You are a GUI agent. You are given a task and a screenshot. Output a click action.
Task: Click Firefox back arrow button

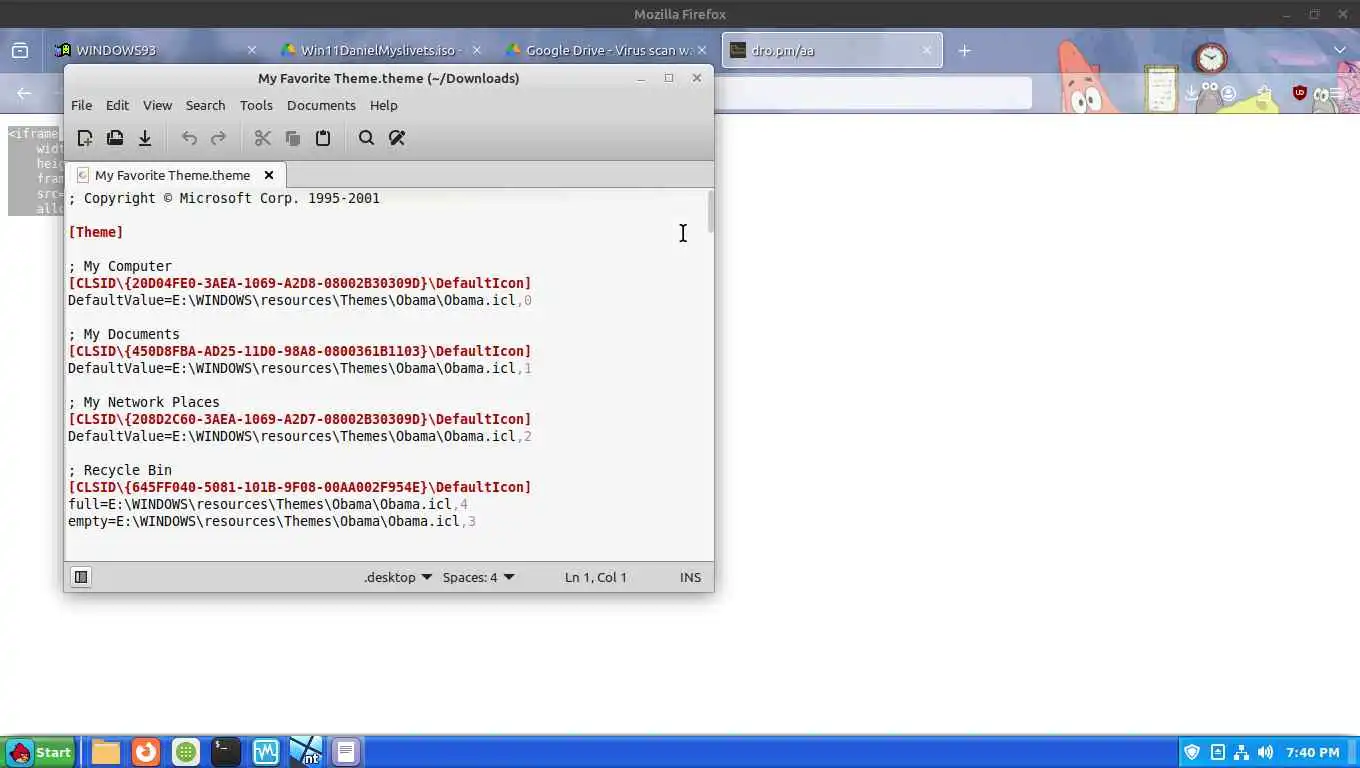[x=24, y=93]
